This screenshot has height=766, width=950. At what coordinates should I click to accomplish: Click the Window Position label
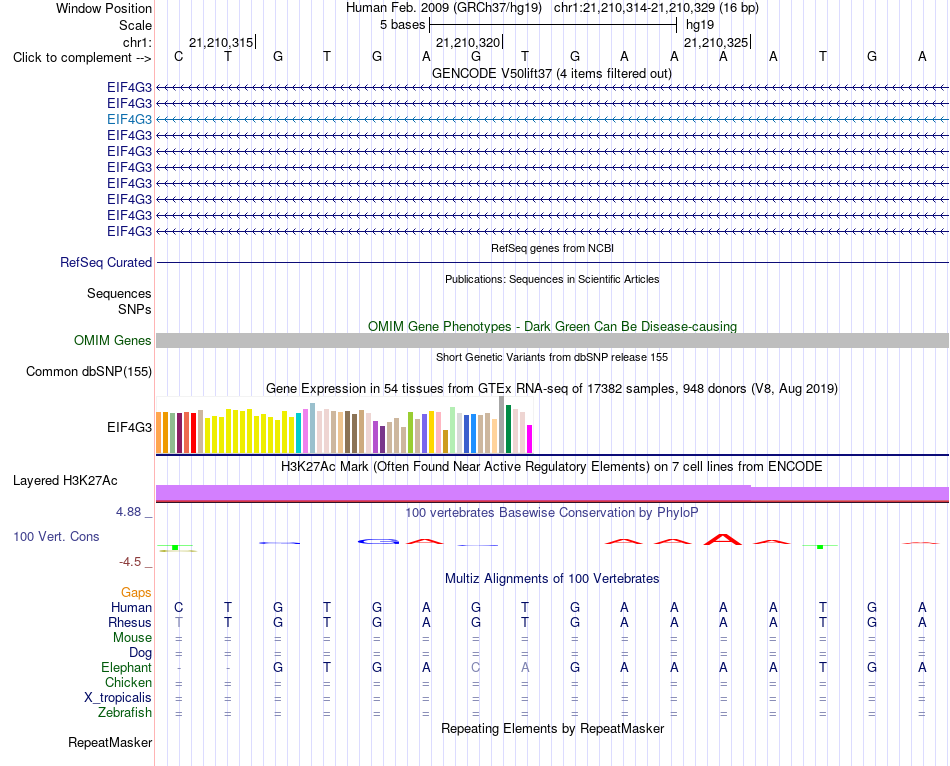(x=104, y=8)
